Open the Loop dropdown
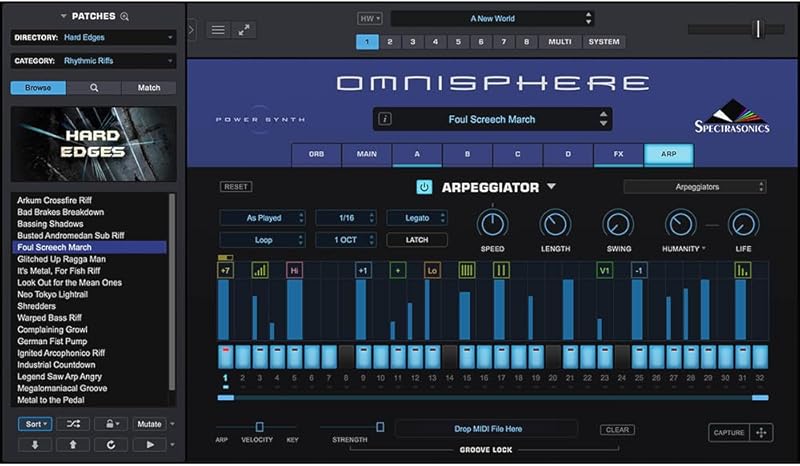This screenshot has height=466, width=800. click(x=262, y=240)
